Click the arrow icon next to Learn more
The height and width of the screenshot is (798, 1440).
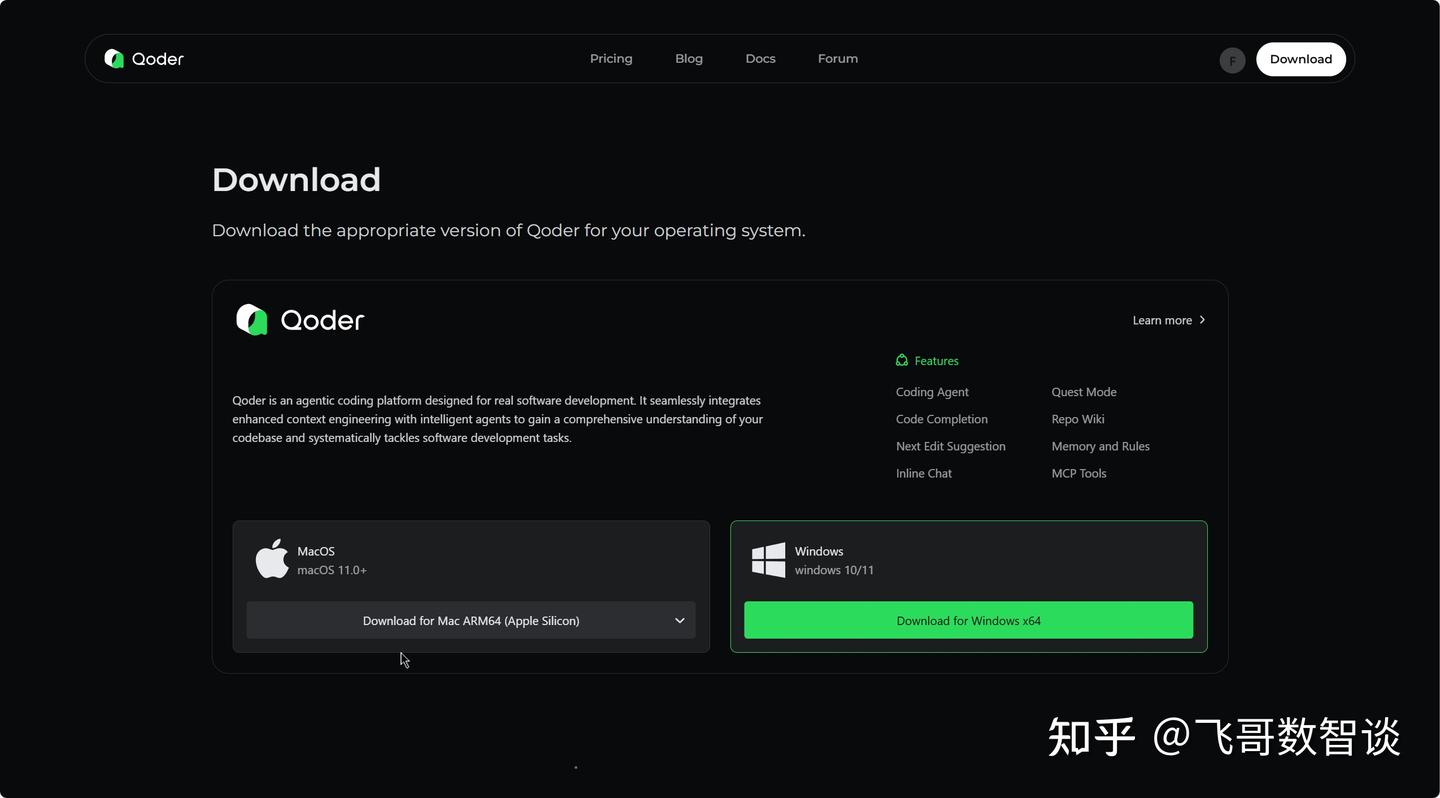pyautogui.click(x=1202, y=320)
